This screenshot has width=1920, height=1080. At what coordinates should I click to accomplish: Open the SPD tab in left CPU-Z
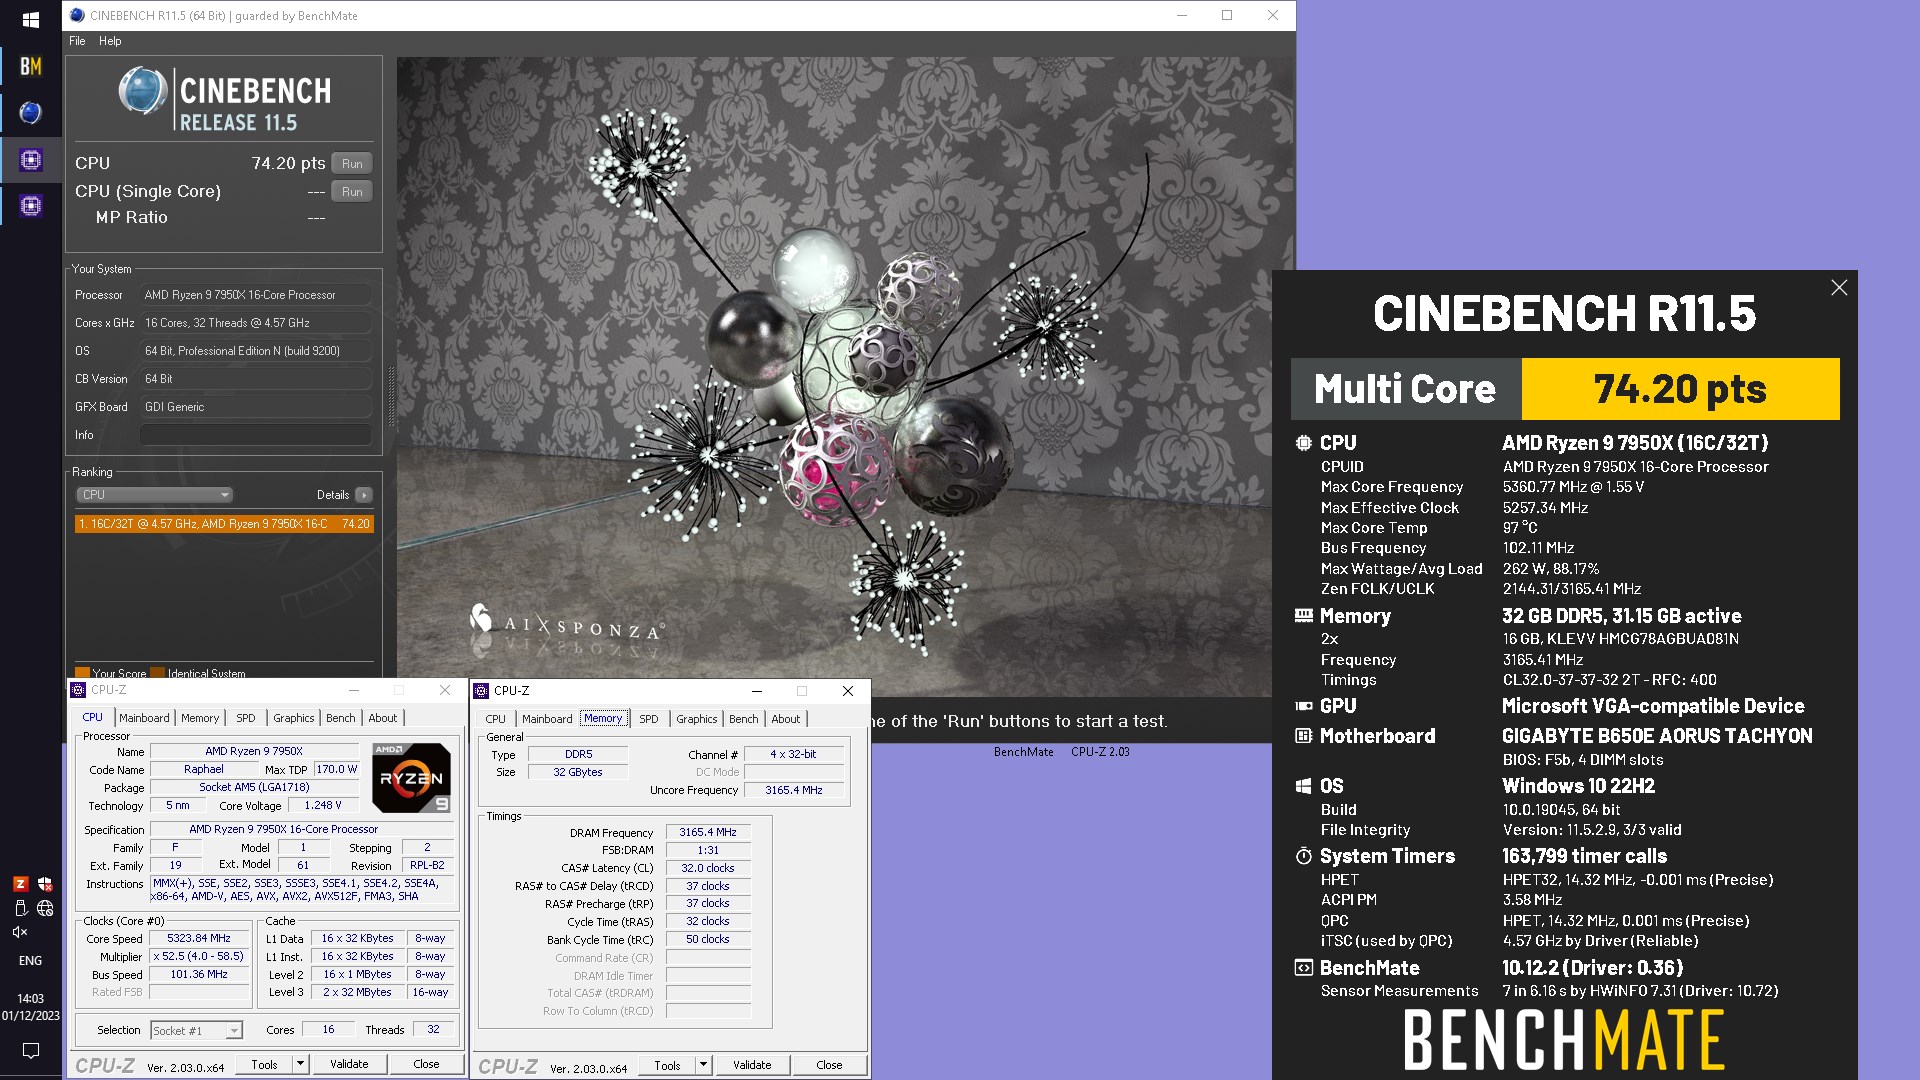[246, 718]
